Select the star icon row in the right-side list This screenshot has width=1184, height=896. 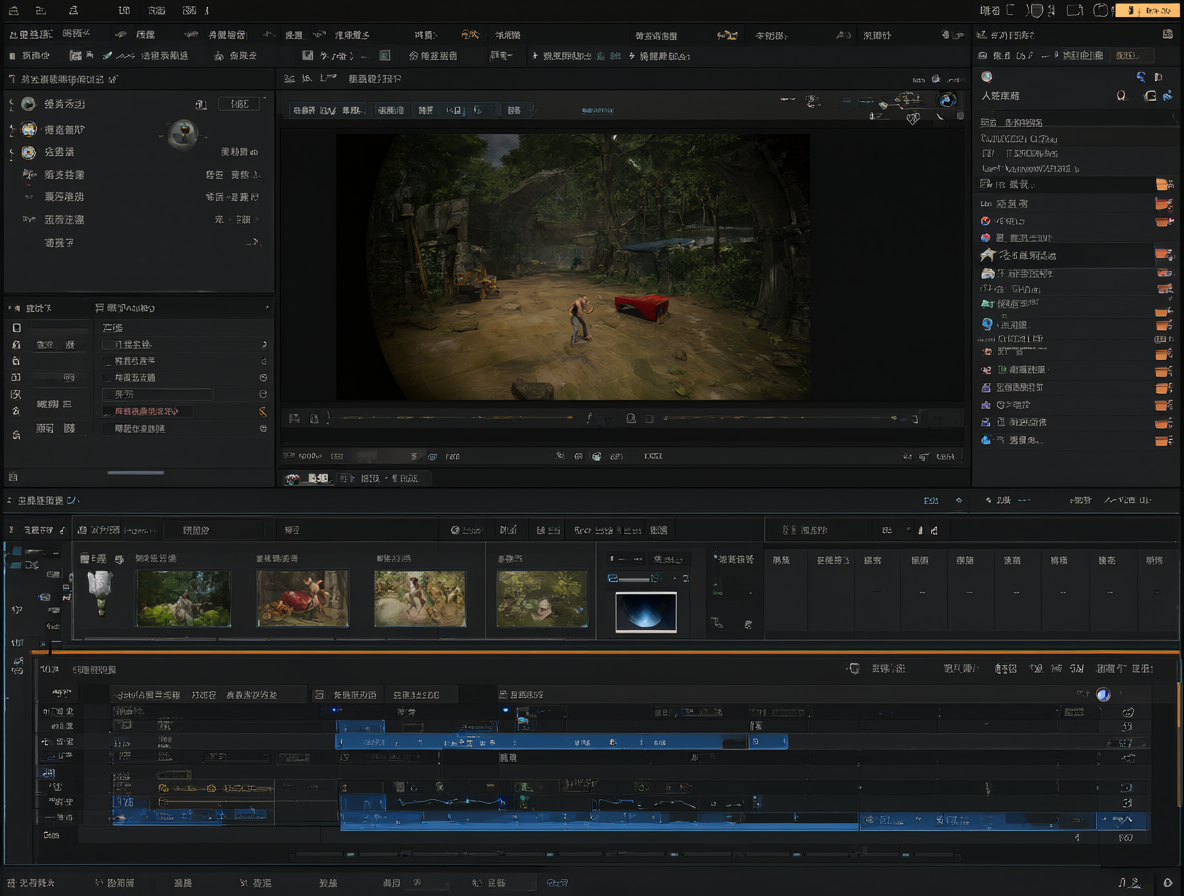(1075, 255)
